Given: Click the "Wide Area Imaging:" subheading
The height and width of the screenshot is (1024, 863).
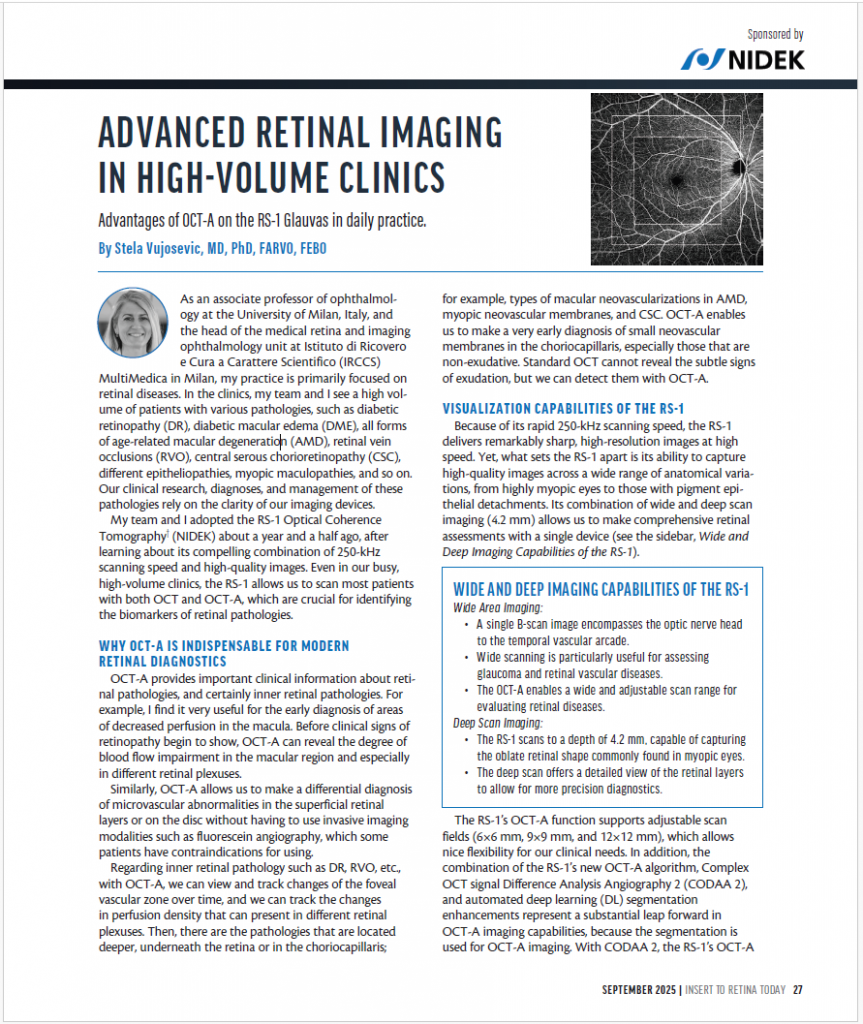Looking at the screenshot, I should tap(498, 607).
